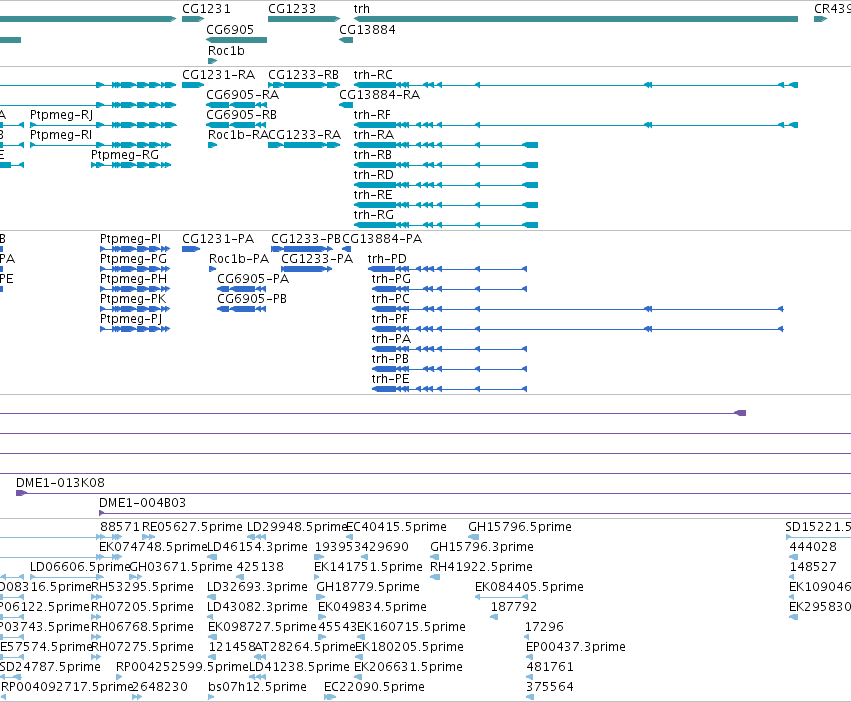This screenshot has width=851, height=702.
Task: Click CG1233-RA transcript label
Action: point(304,135)
